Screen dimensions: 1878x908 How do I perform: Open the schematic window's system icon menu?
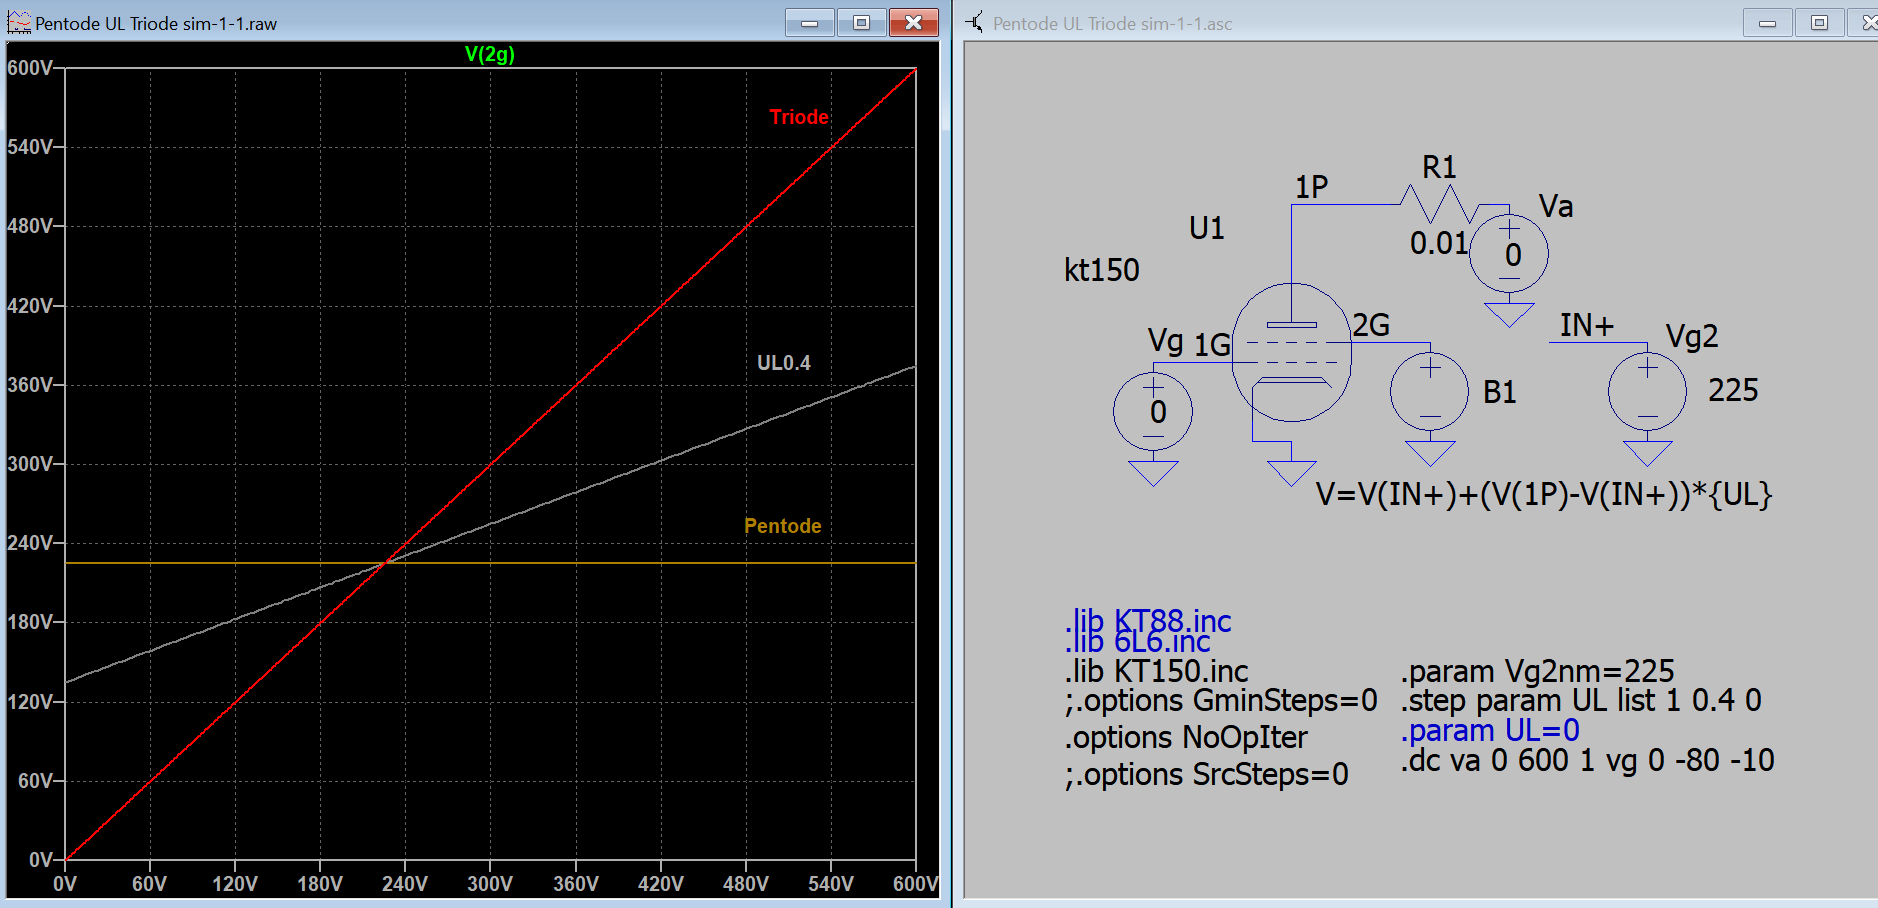coord(975,22)
